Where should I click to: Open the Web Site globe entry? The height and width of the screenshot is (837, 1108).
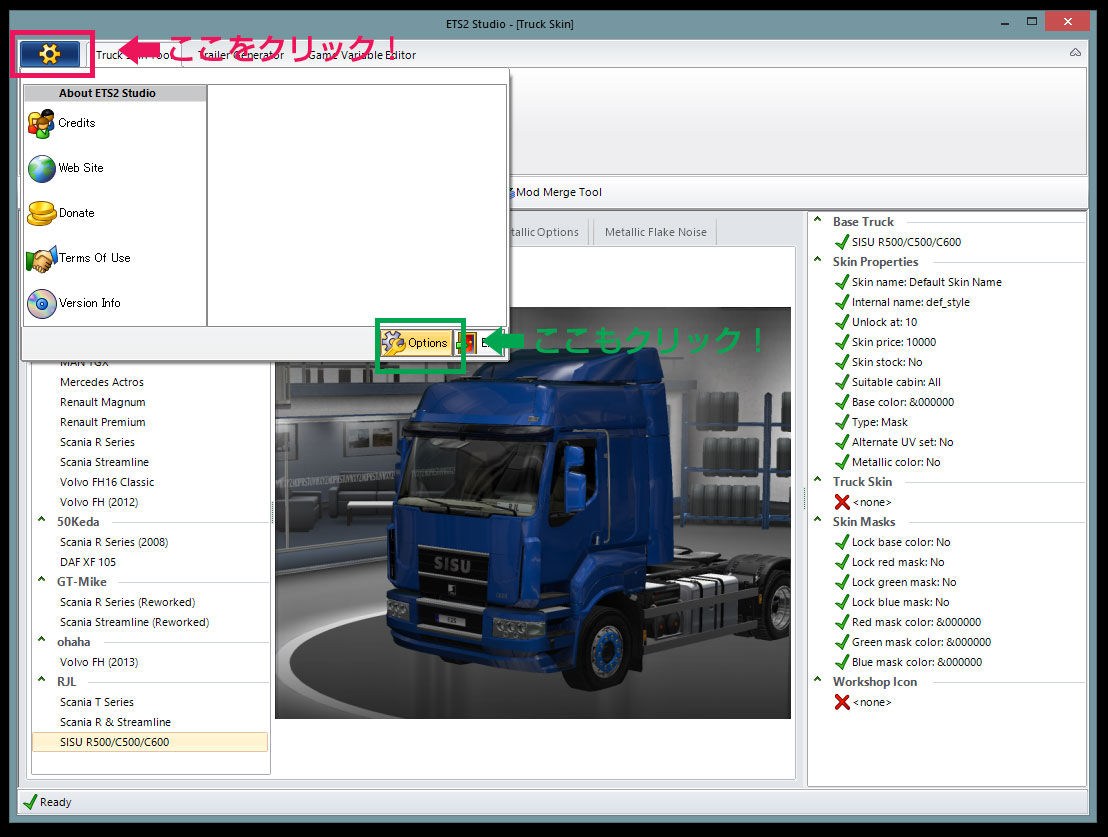66,168
